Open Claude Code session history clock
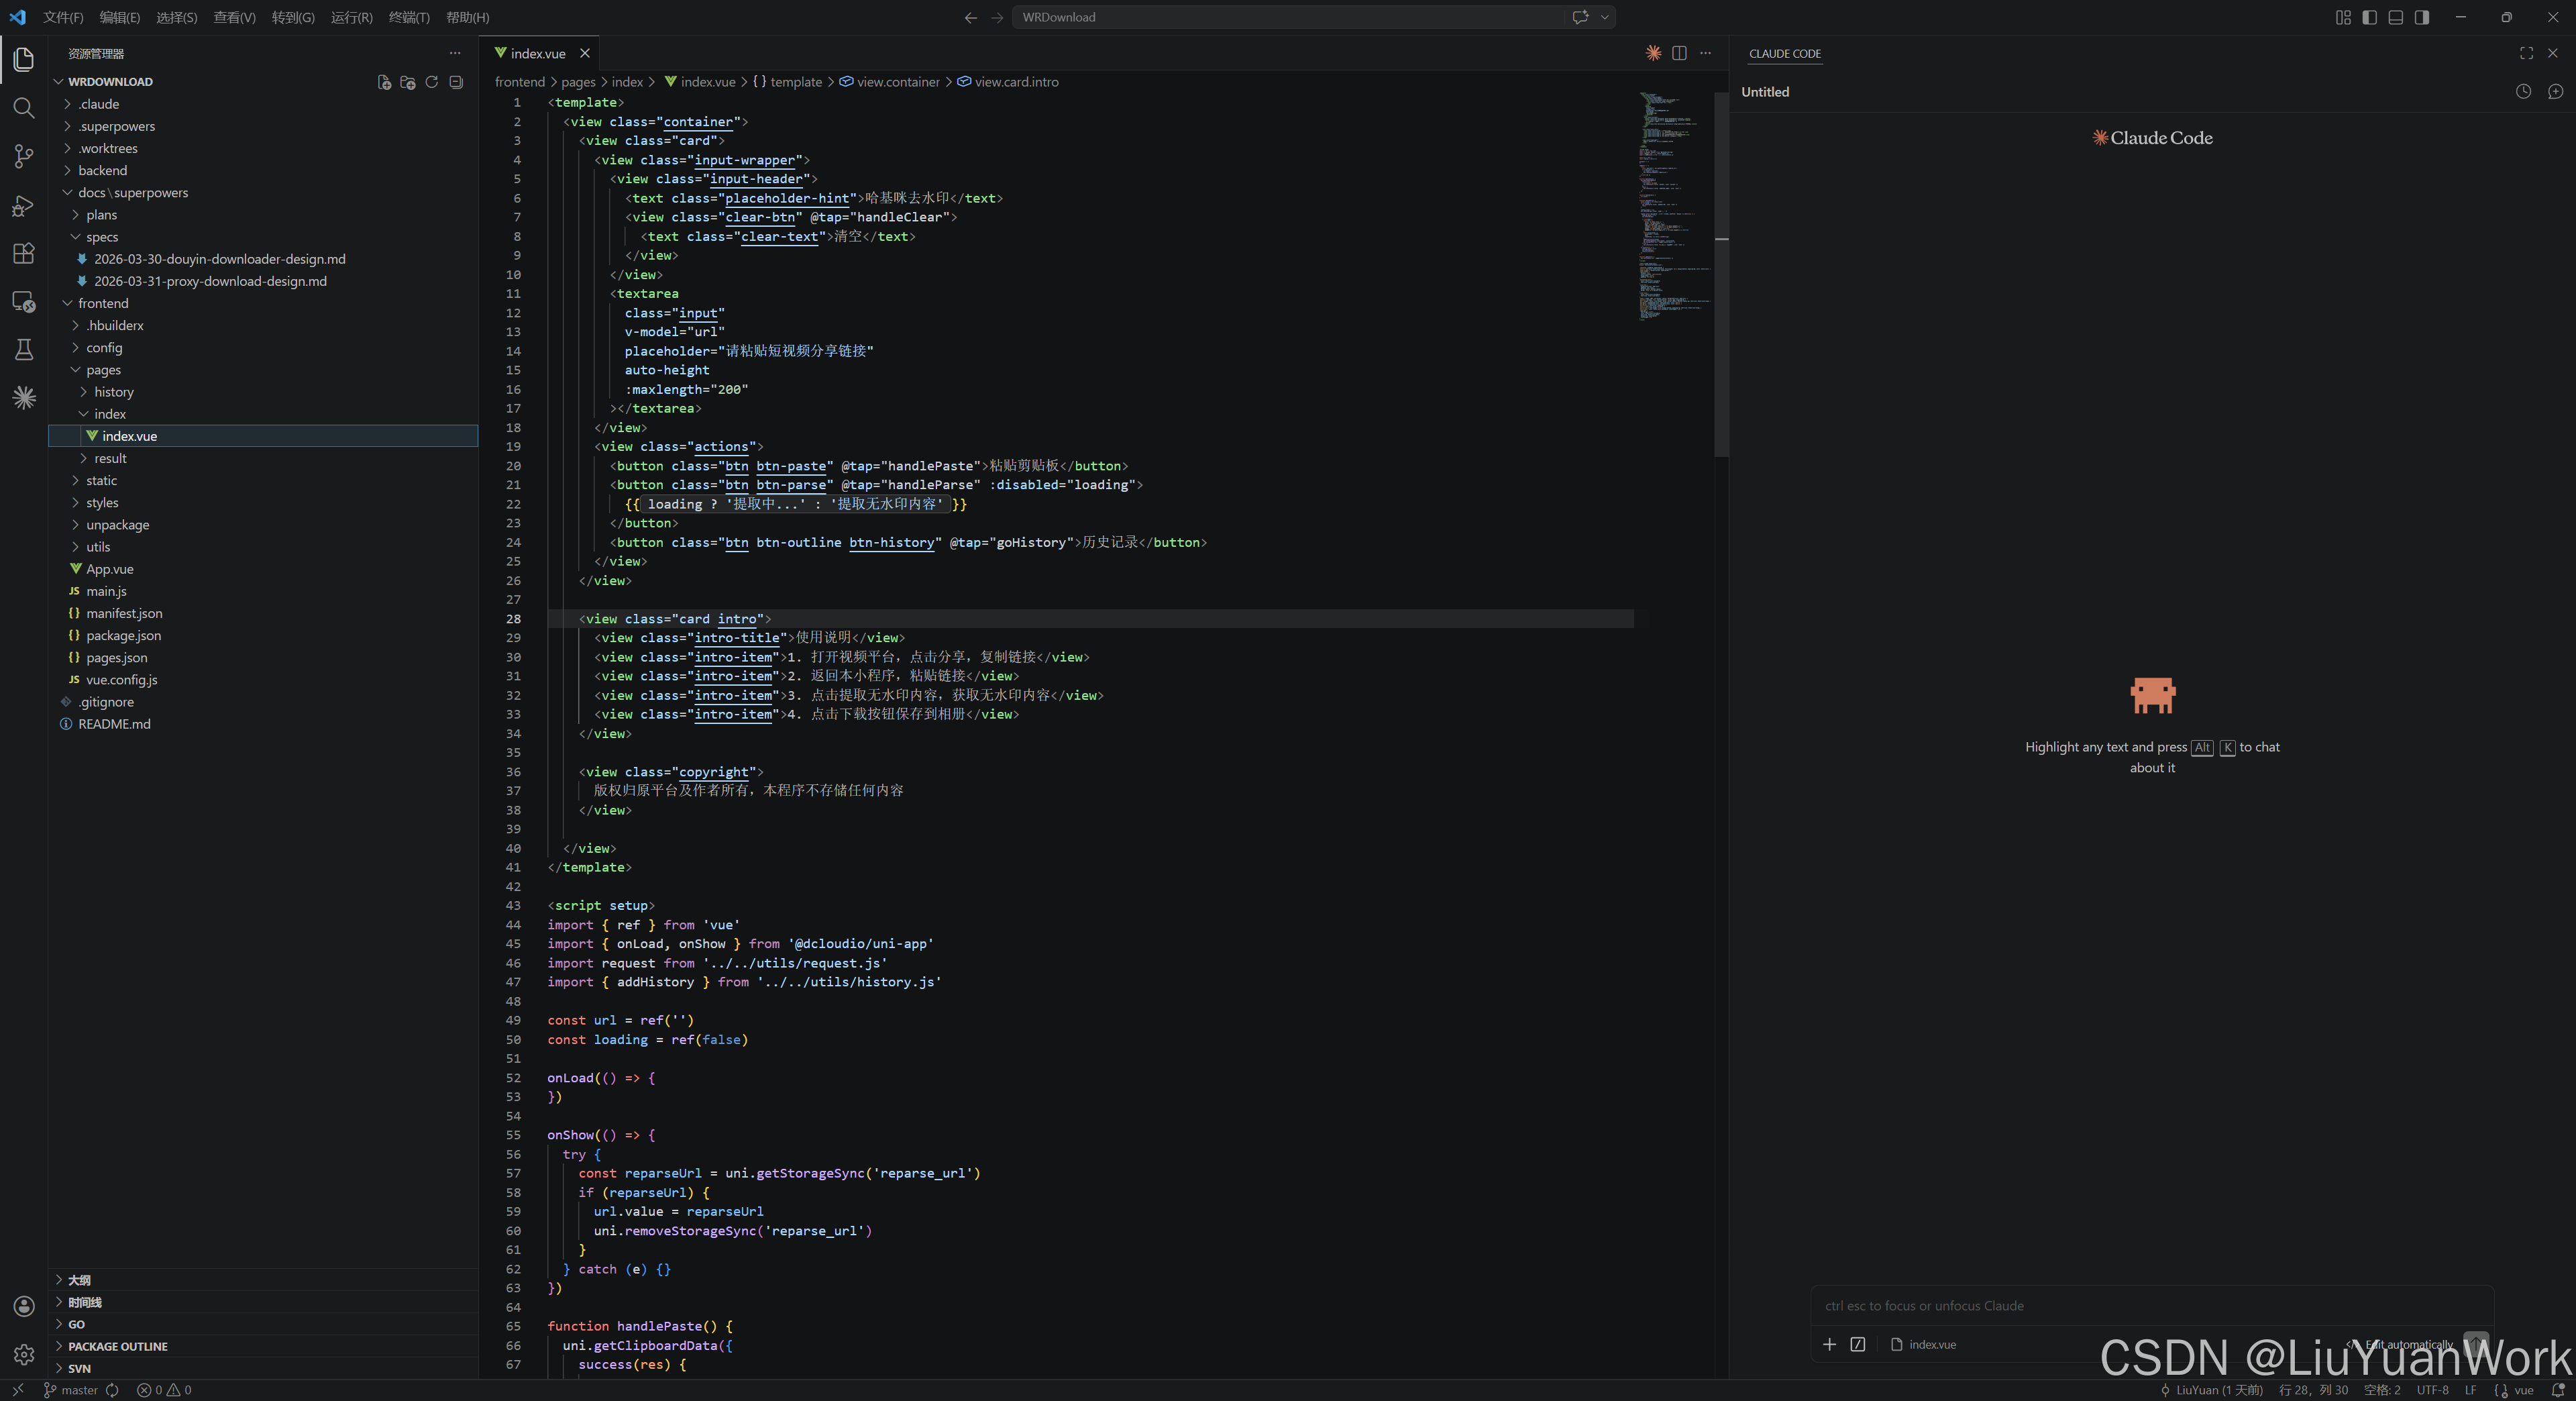 [2524, 91]
